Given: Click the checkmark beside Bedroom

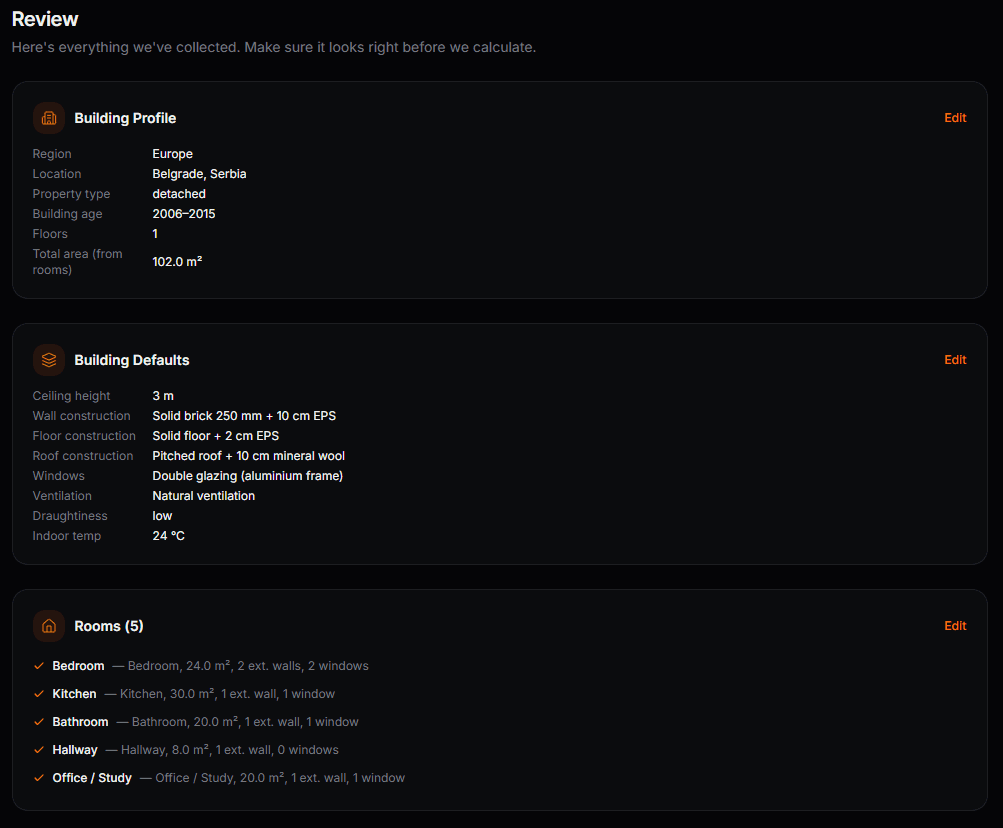Looking at the screenshot, I should (39, 666).
